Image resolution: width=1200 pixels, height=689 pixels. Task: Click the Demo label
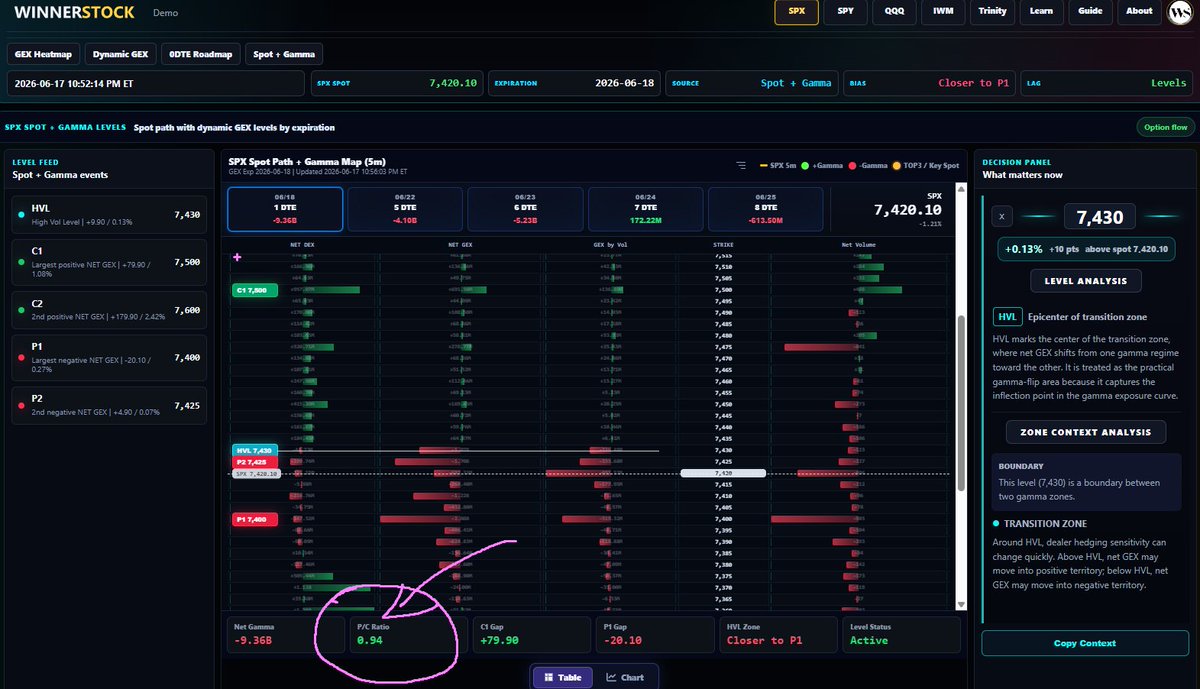(166, 13)
